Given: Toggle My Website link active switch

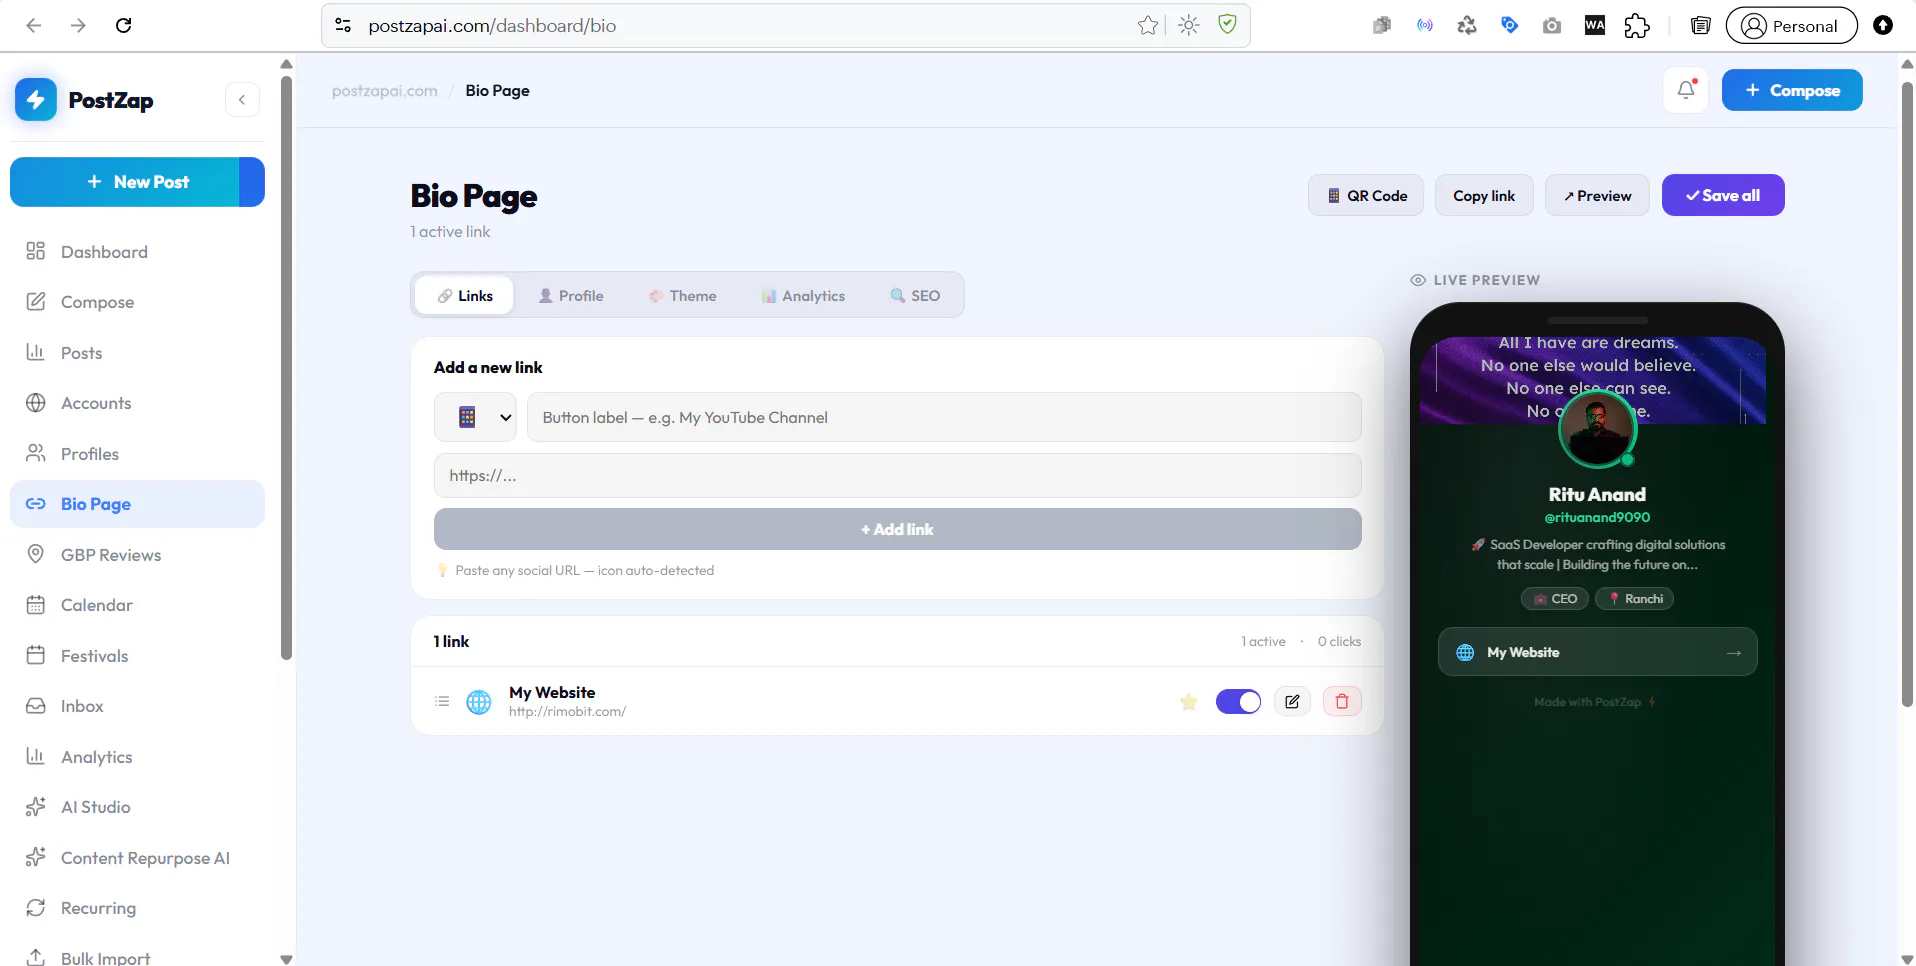Looking at the screenshot, I should (1238, 702).
